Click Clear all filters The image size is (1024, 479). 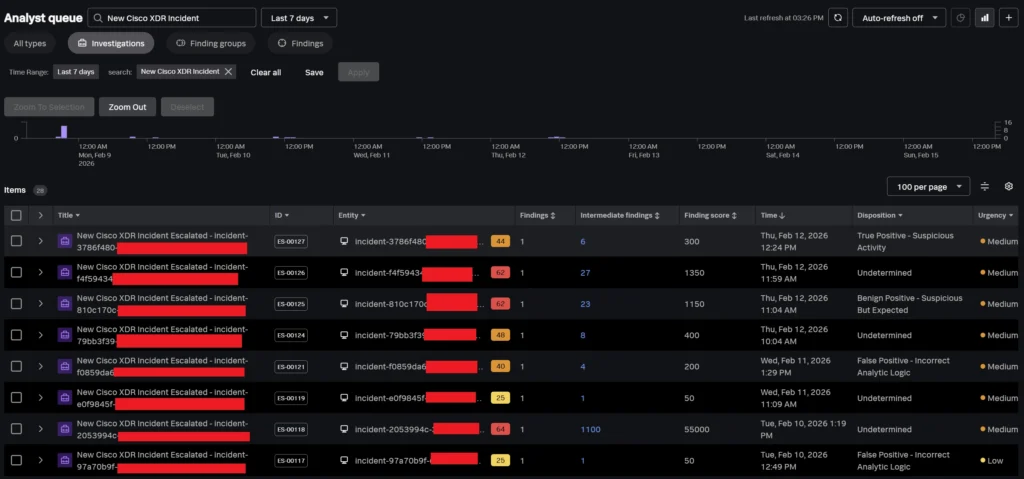pyautogui.click(x=266, y=72)
